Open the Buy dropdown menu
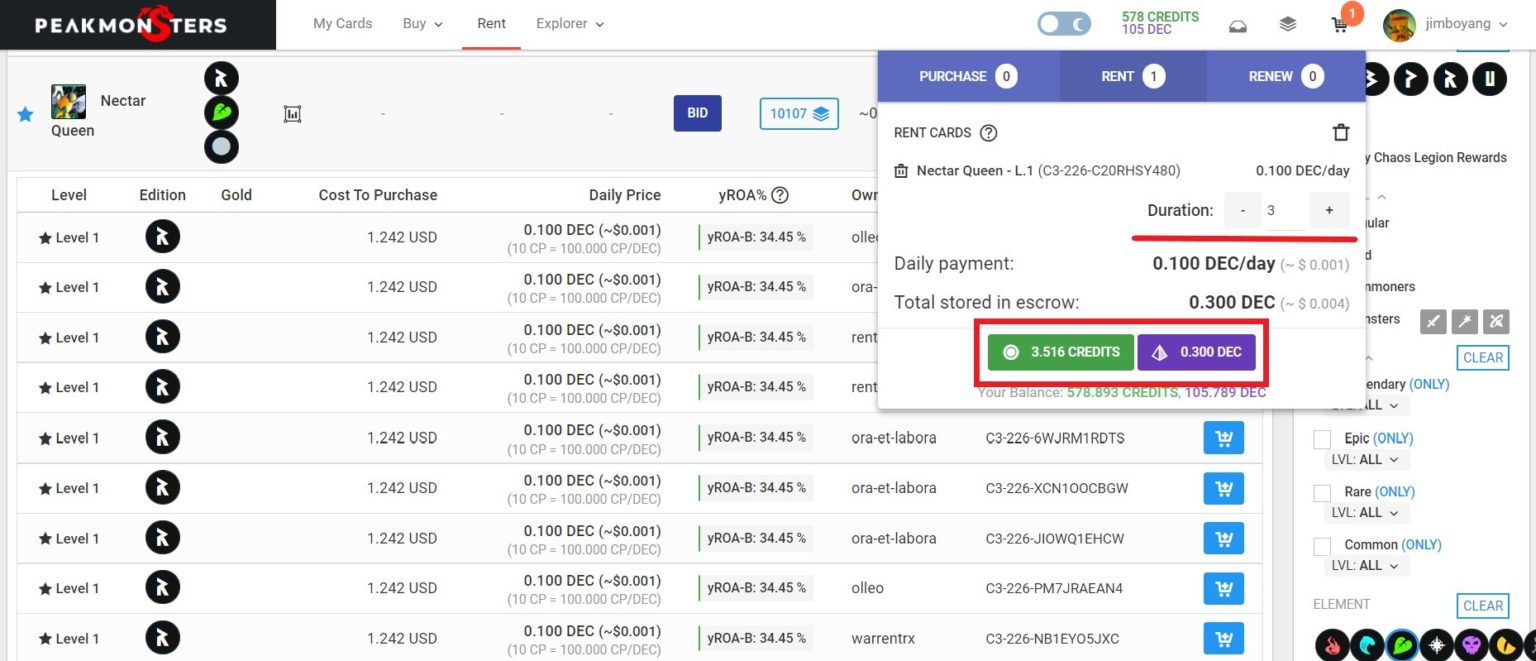The image size is (1536, 661). [x=422, y=24]
